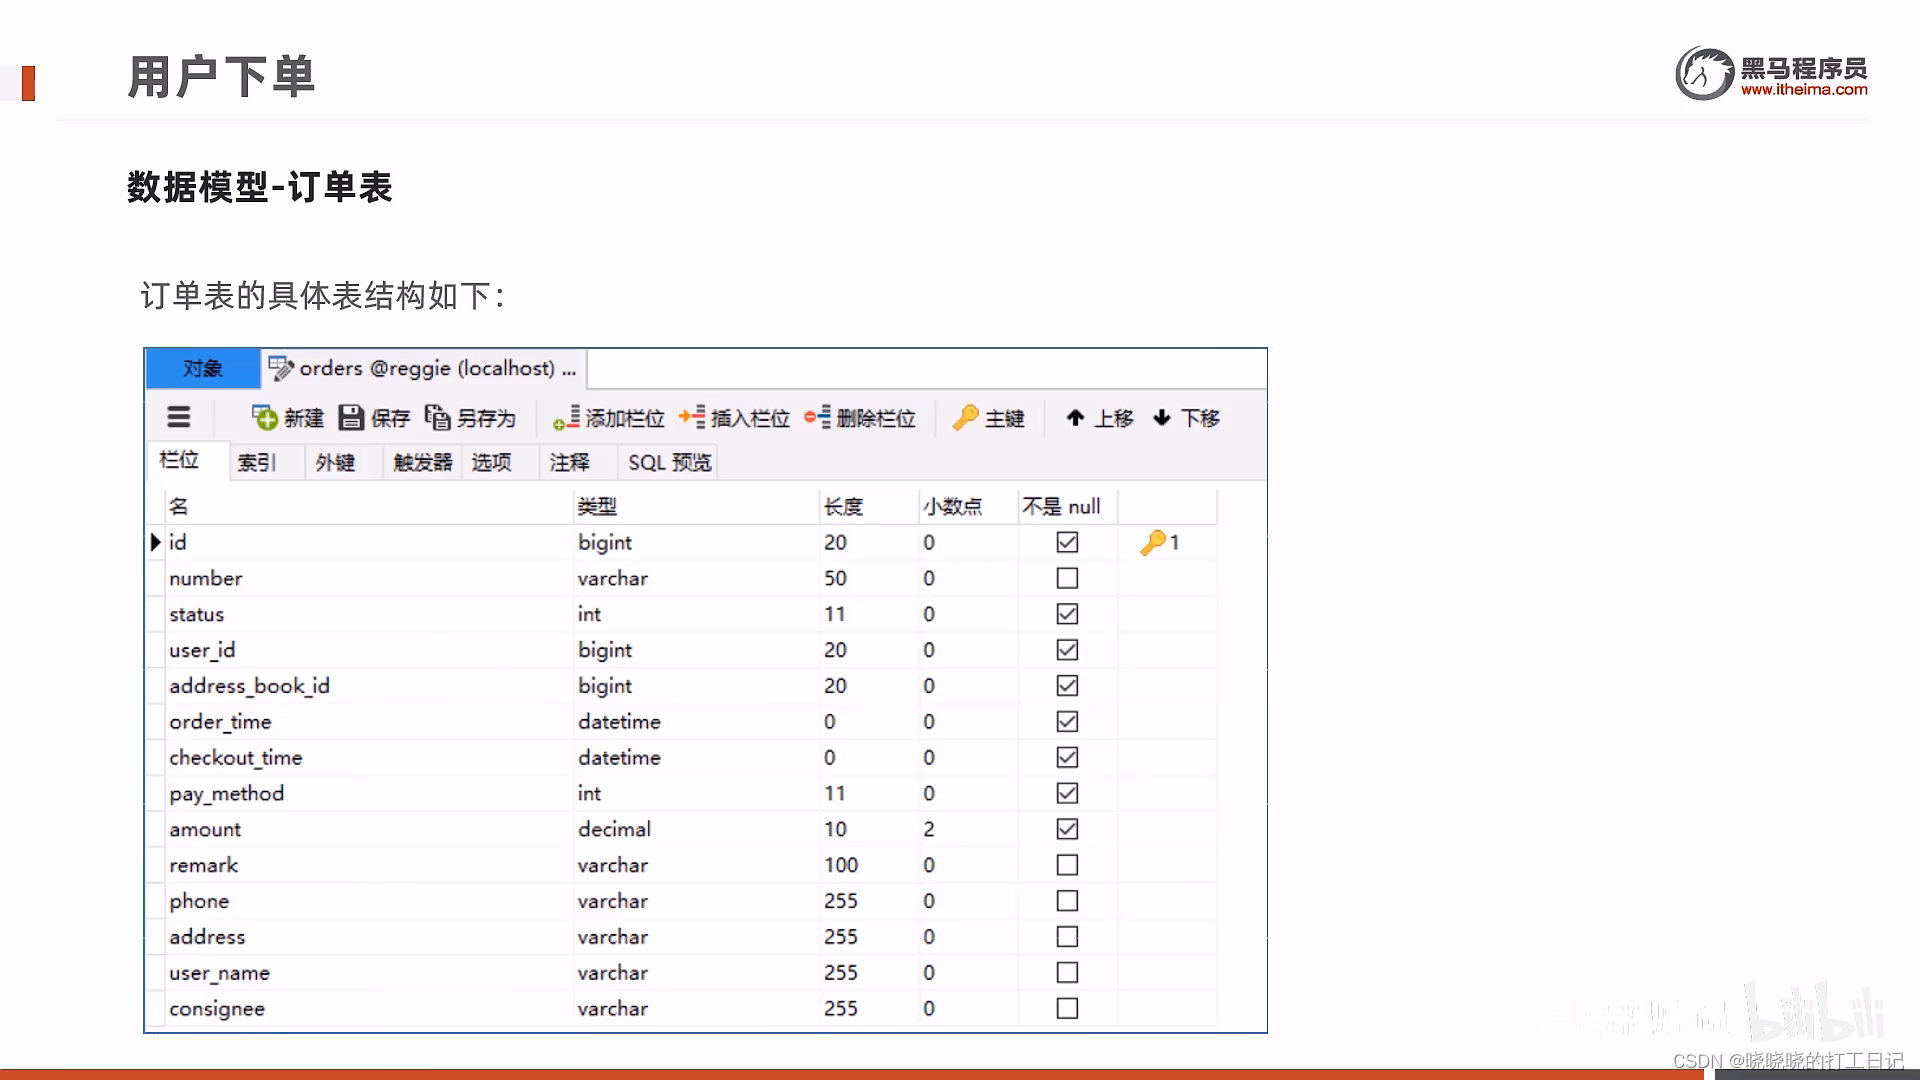Switch to the 注释 (Comment) tab
The width and height of the screenshot is (1920, 1080).
pyautogui.click(x=577, y=462)
